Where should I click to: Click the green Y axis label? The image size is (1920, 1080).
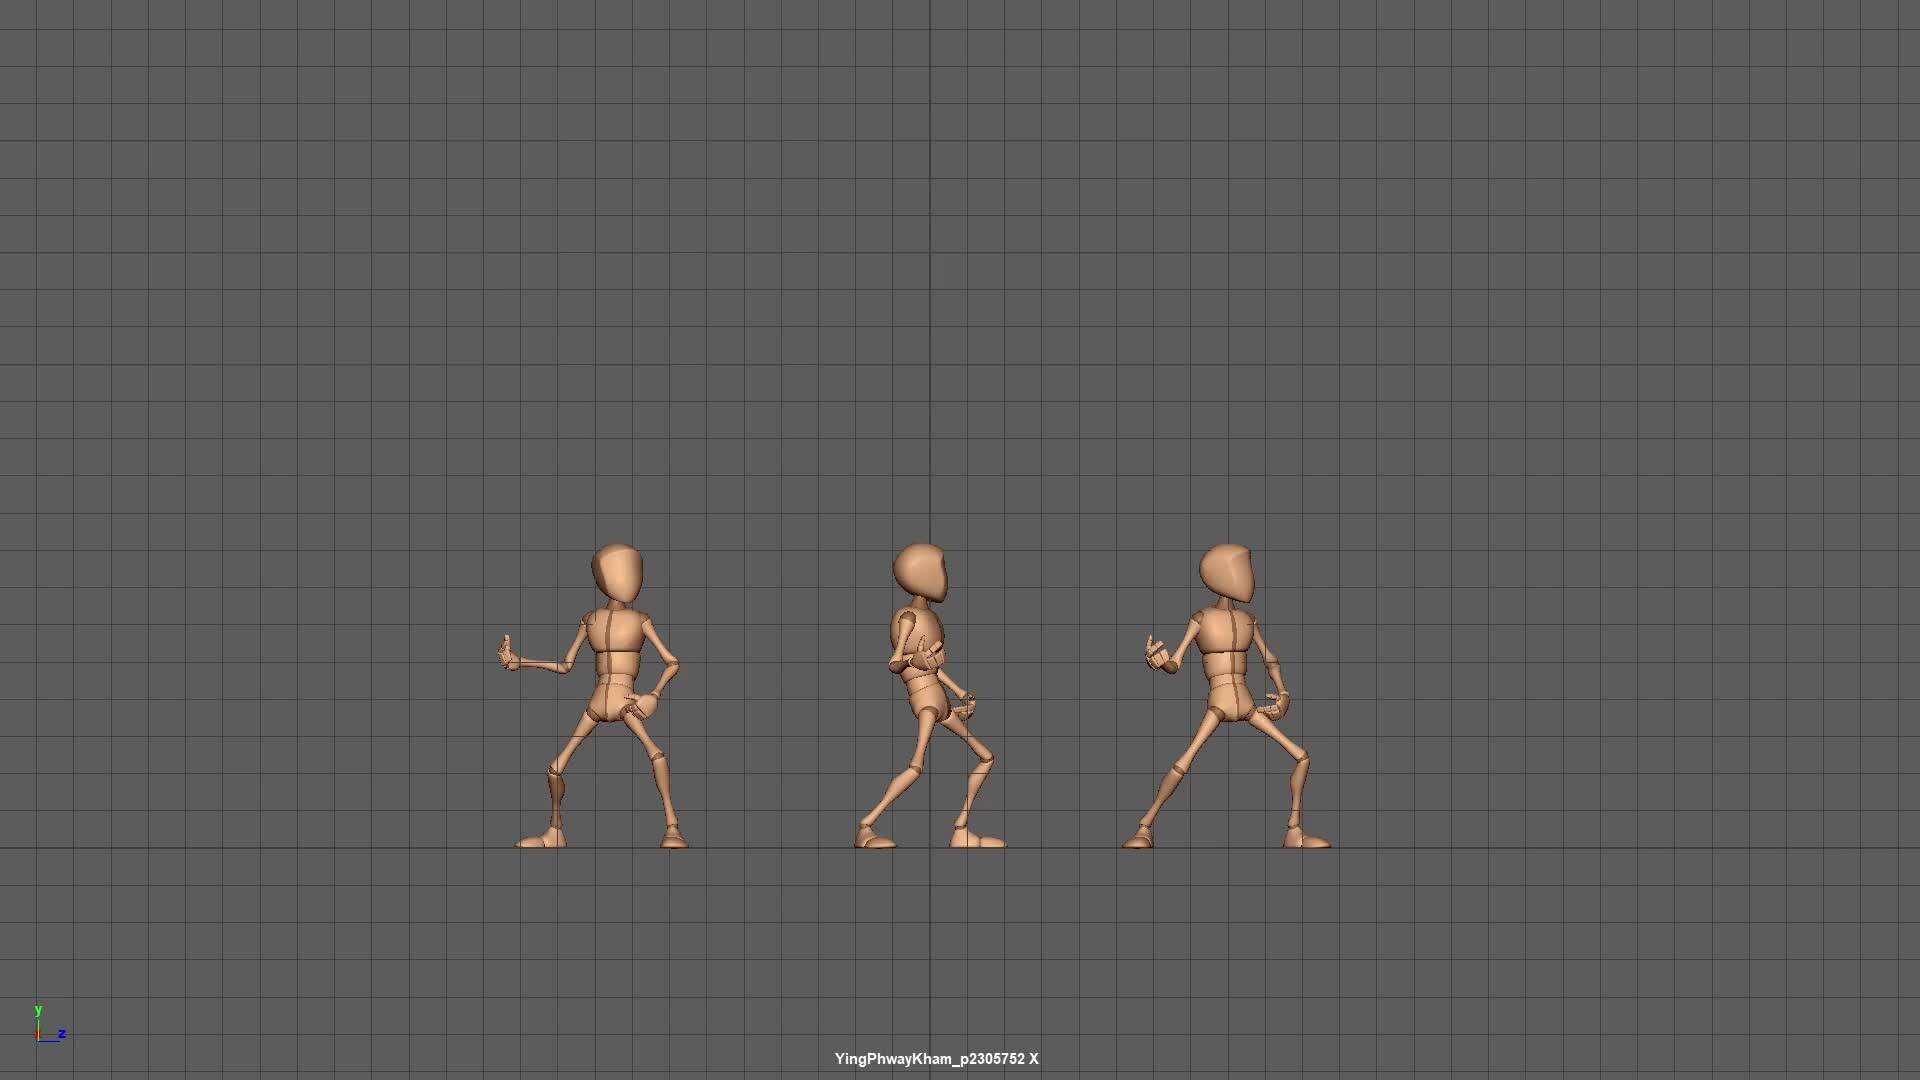[x=38, y=1011]
